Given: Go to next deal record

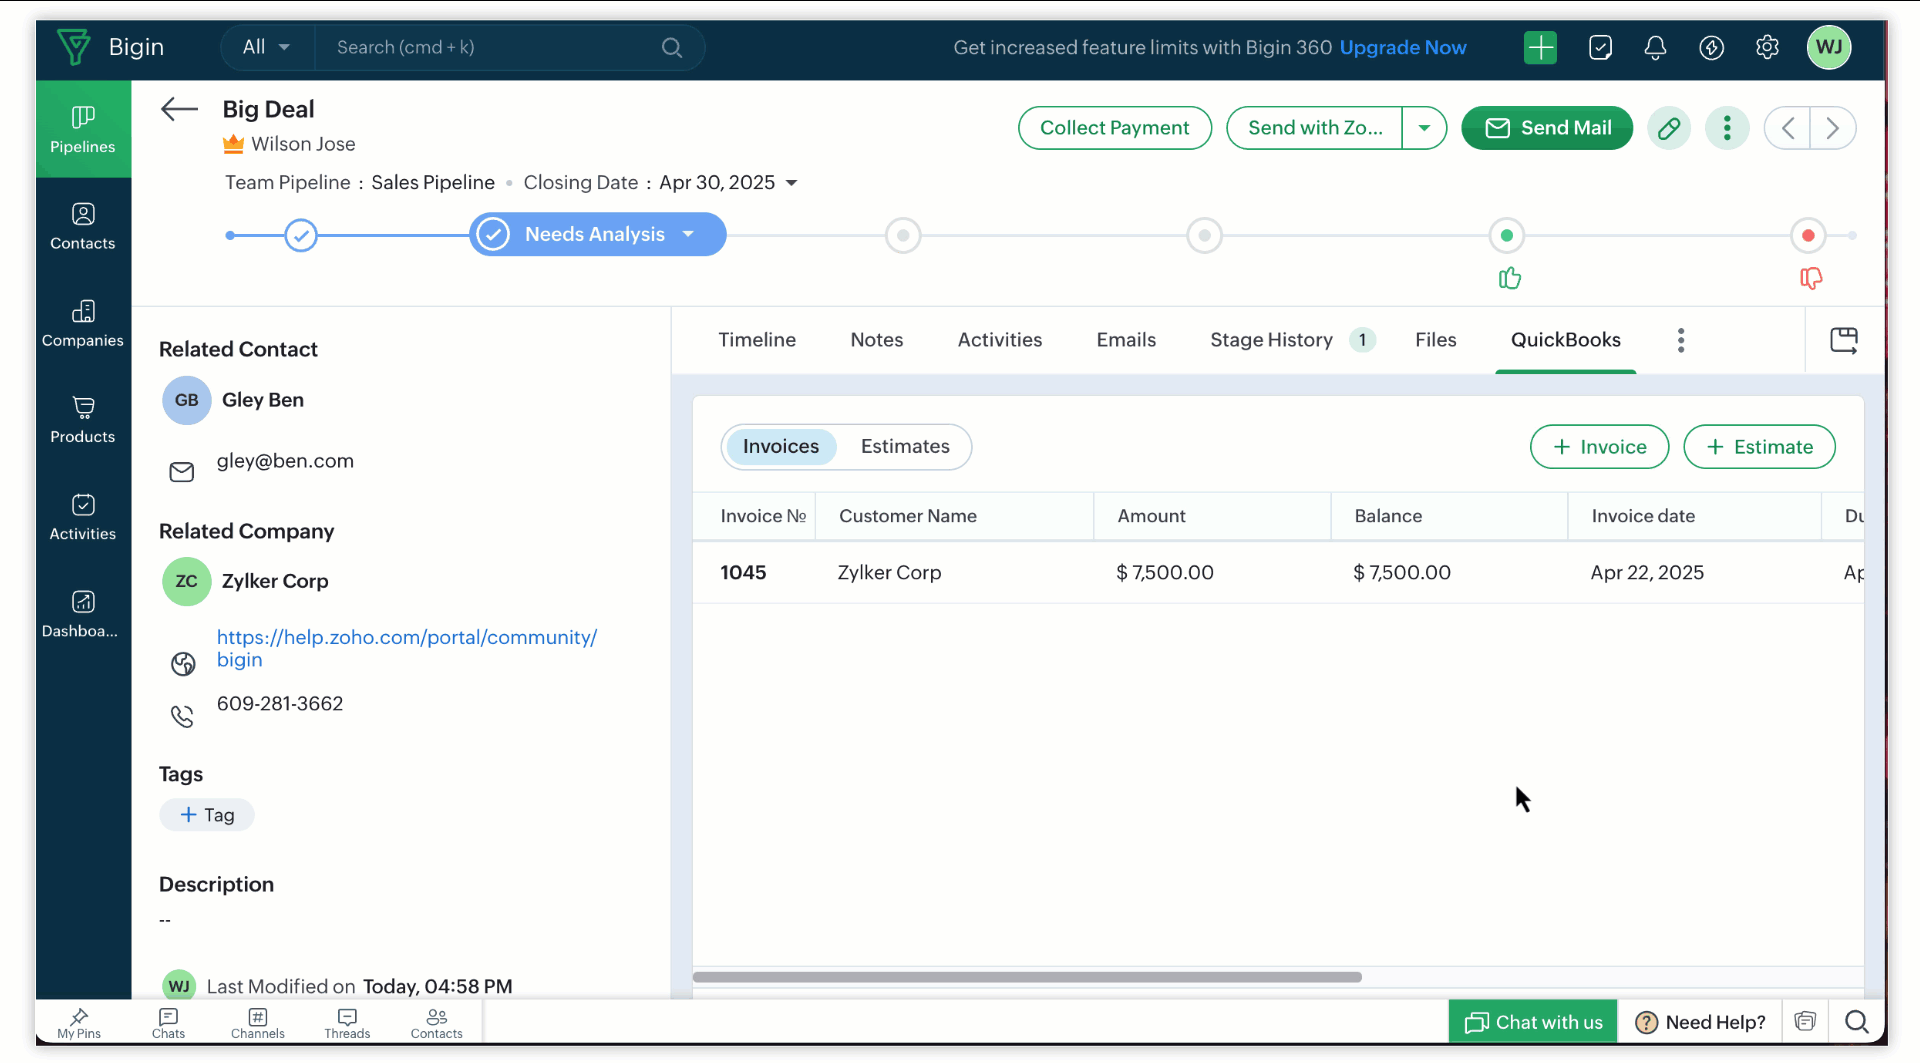Looking at the screenshot, I should [x=1833, y=128].
